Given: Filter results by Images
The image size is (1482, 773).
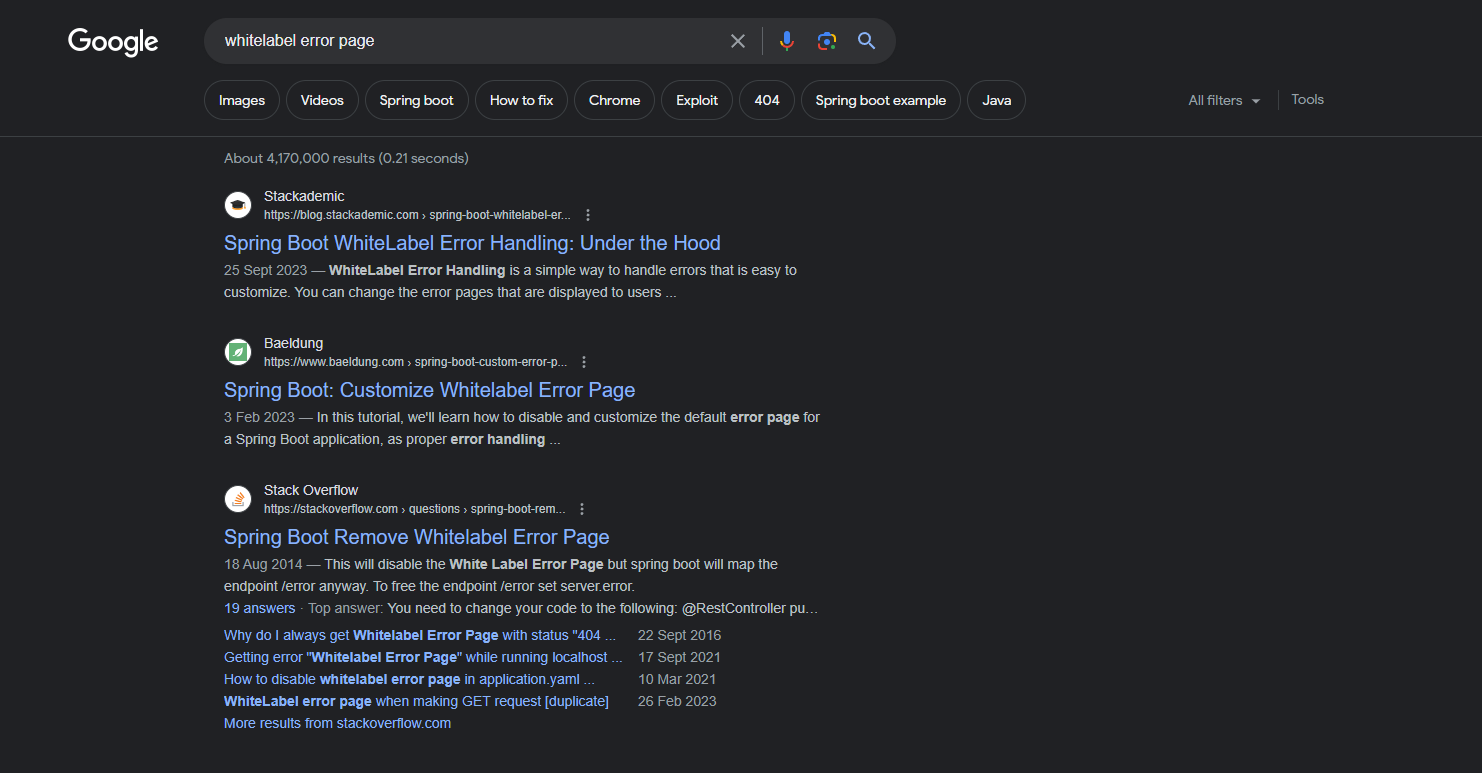Looking at the screenshot, I should [x=242, y=100].
